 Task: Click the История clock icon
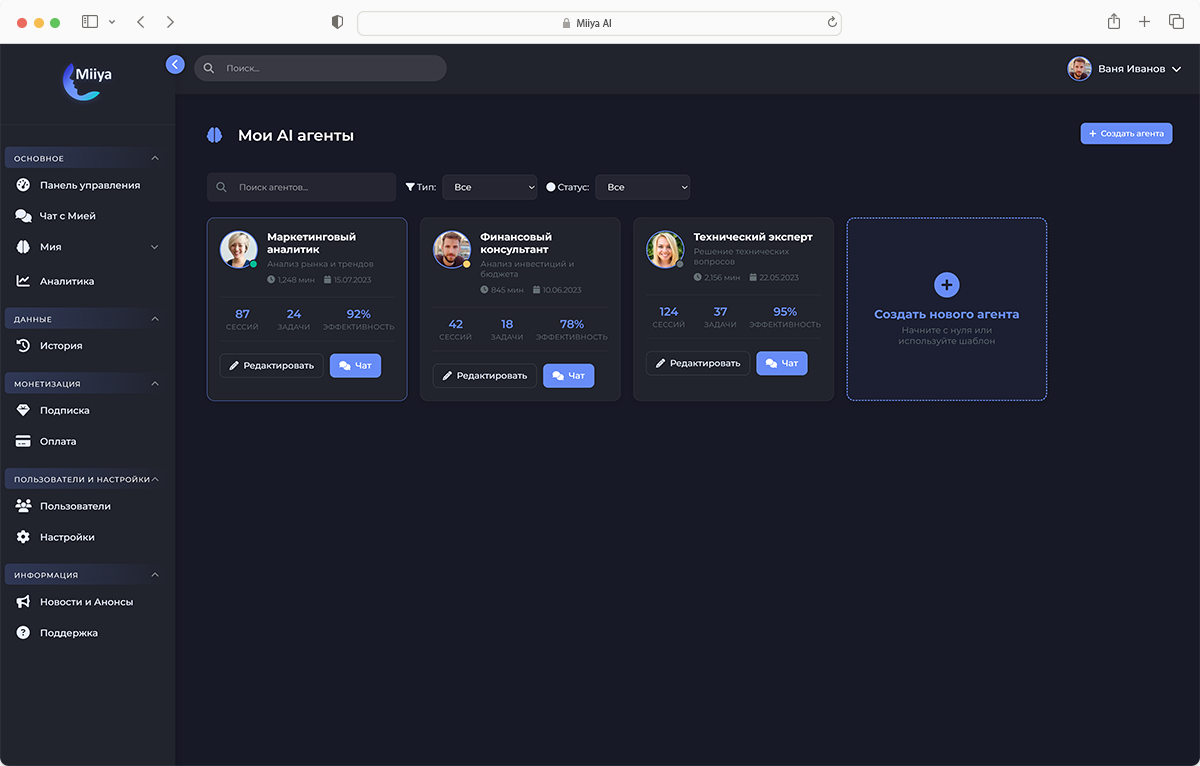click(22, 345)
